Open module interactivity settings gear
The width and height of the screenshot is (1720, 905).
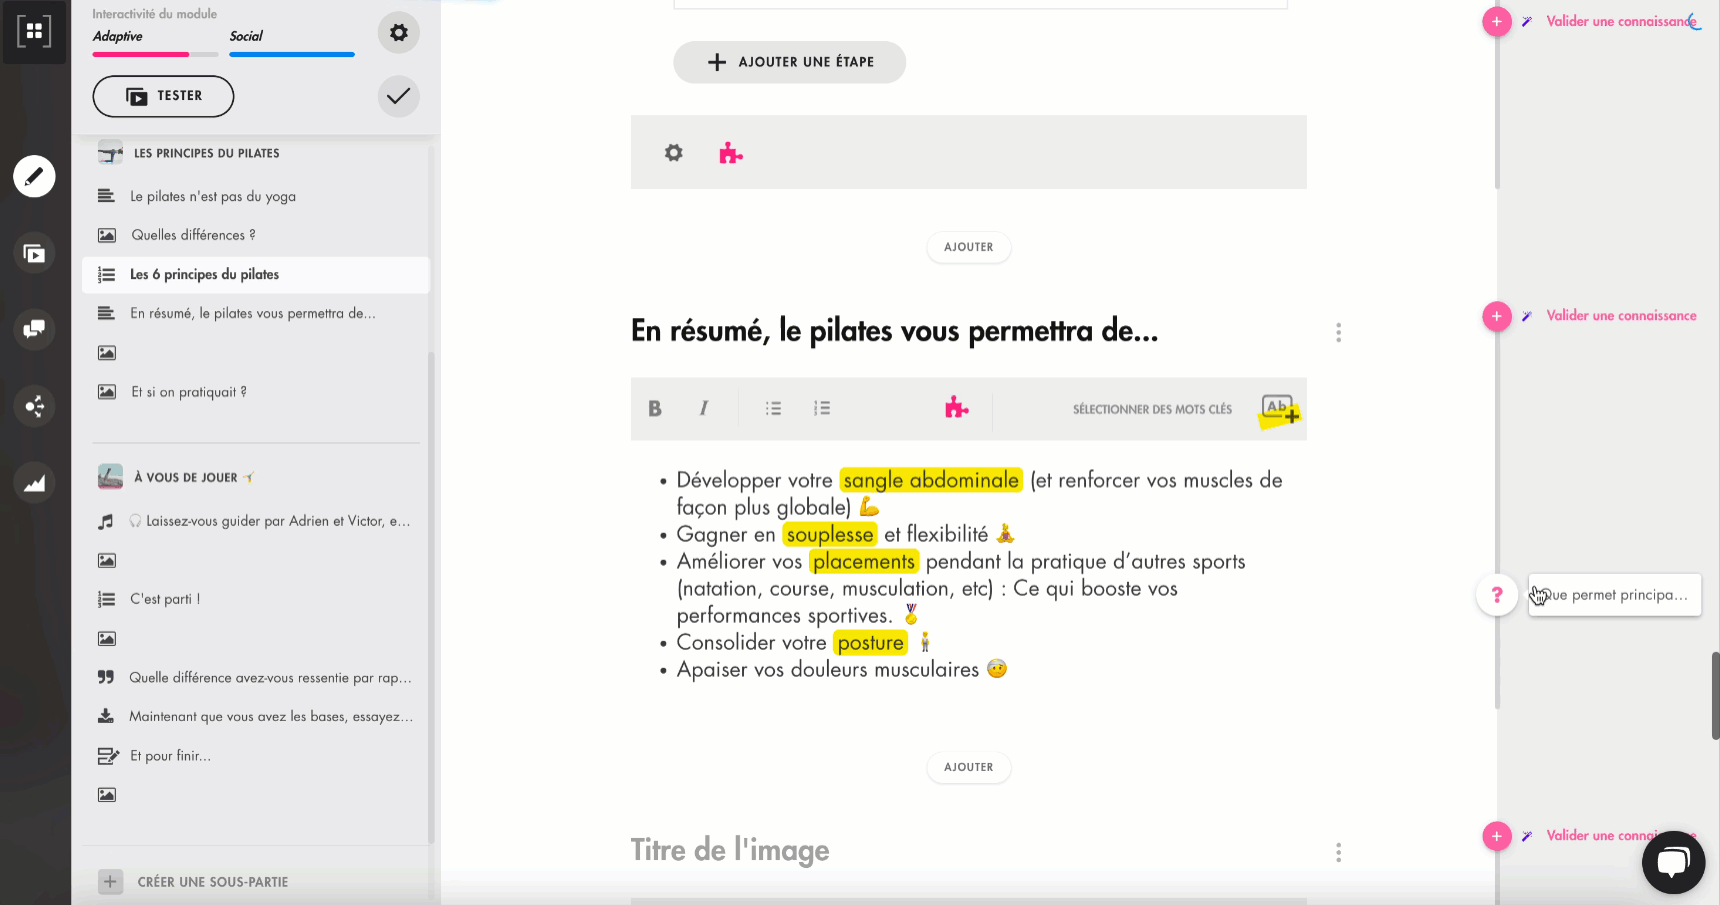398,33
